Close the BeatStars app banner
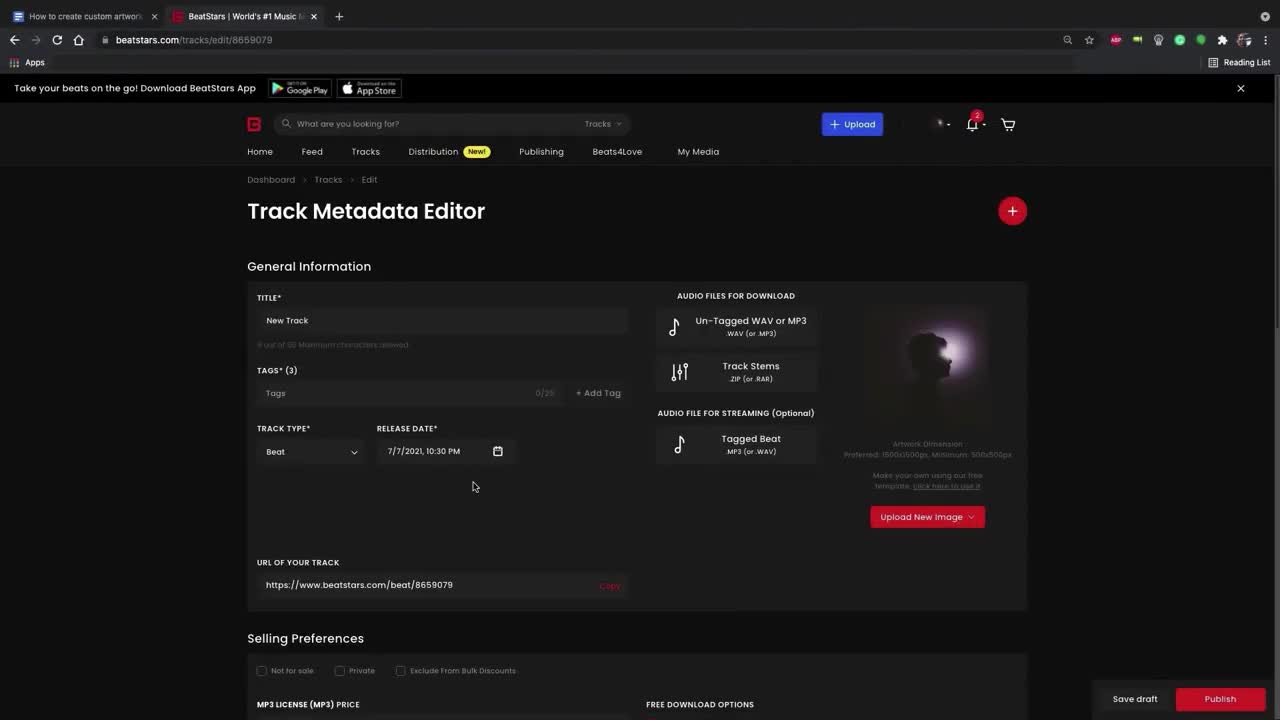Image resolution: width=1280 pixels, height=720 pixels. pos(1241,88)
